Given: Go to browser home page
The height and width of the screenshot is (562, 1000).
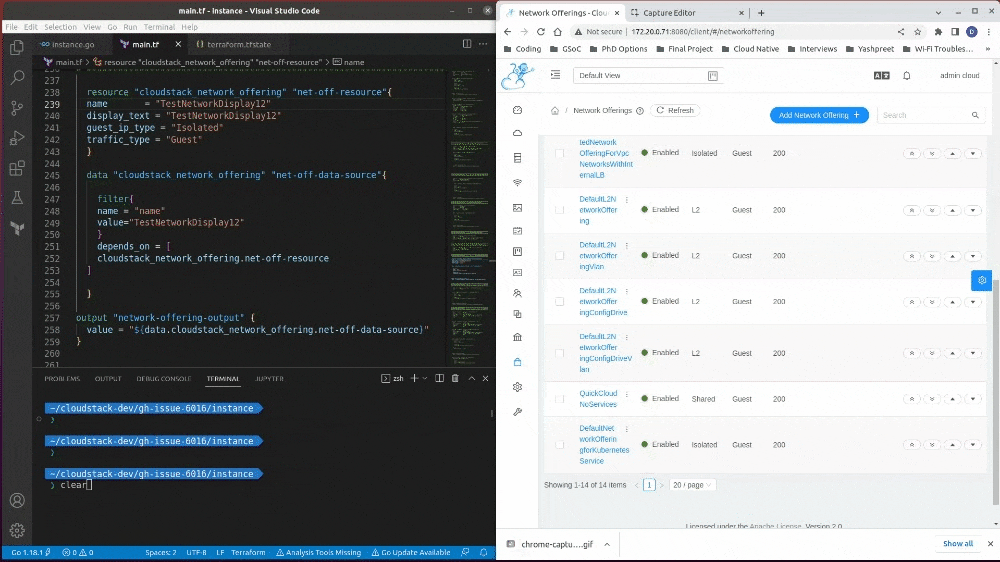Looking at the screenshot, I should 557,31.
